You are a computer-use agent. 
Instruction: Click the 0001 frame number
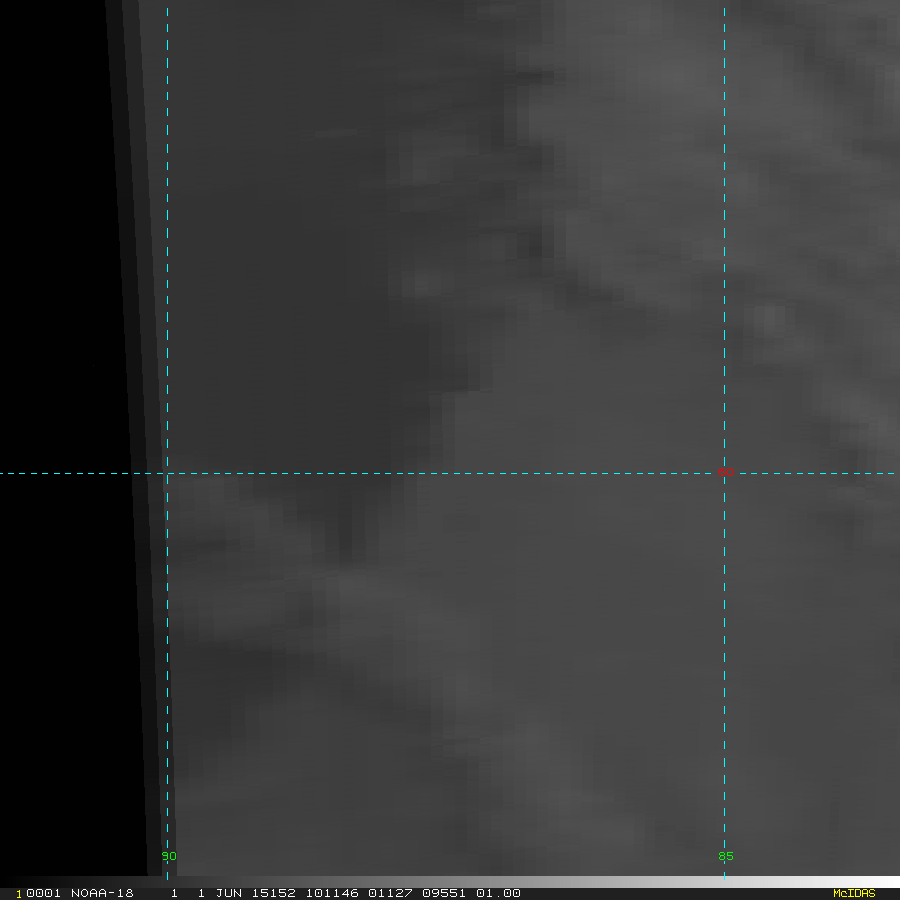(43, 893)
